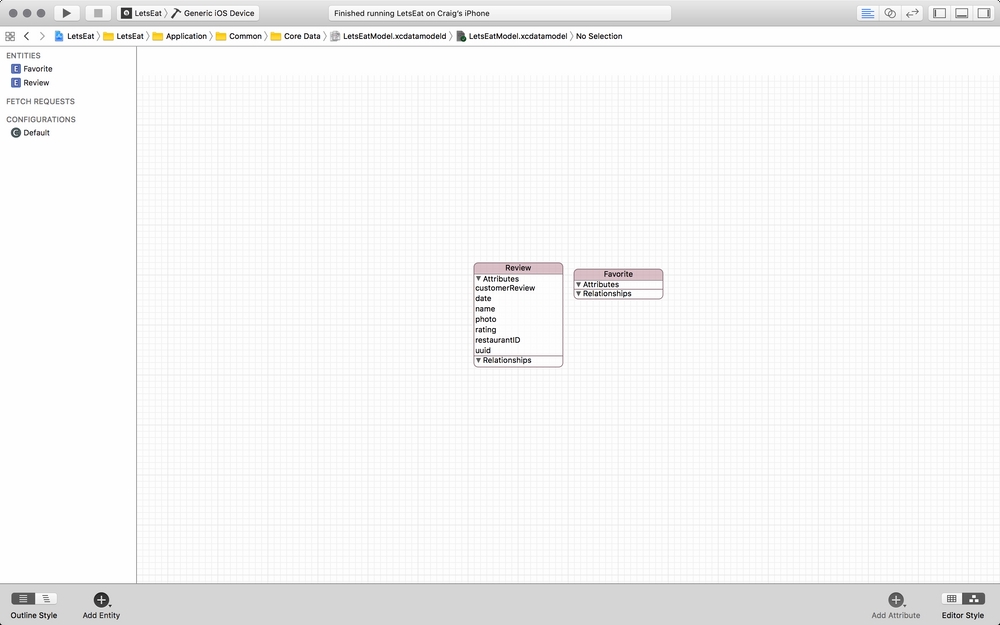Run the LetsEat project

[x=66, y=13]
